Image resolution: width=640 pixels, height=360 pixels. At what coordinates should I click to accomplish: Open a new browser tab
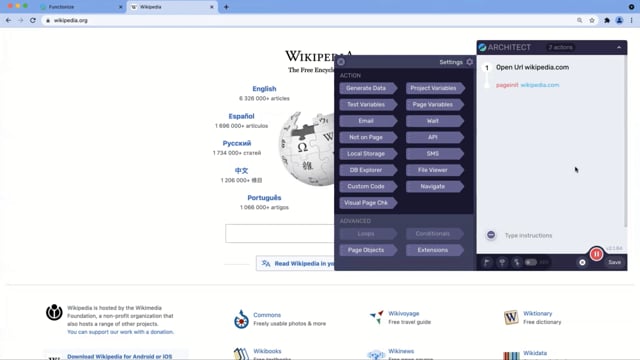coord(226,7)
